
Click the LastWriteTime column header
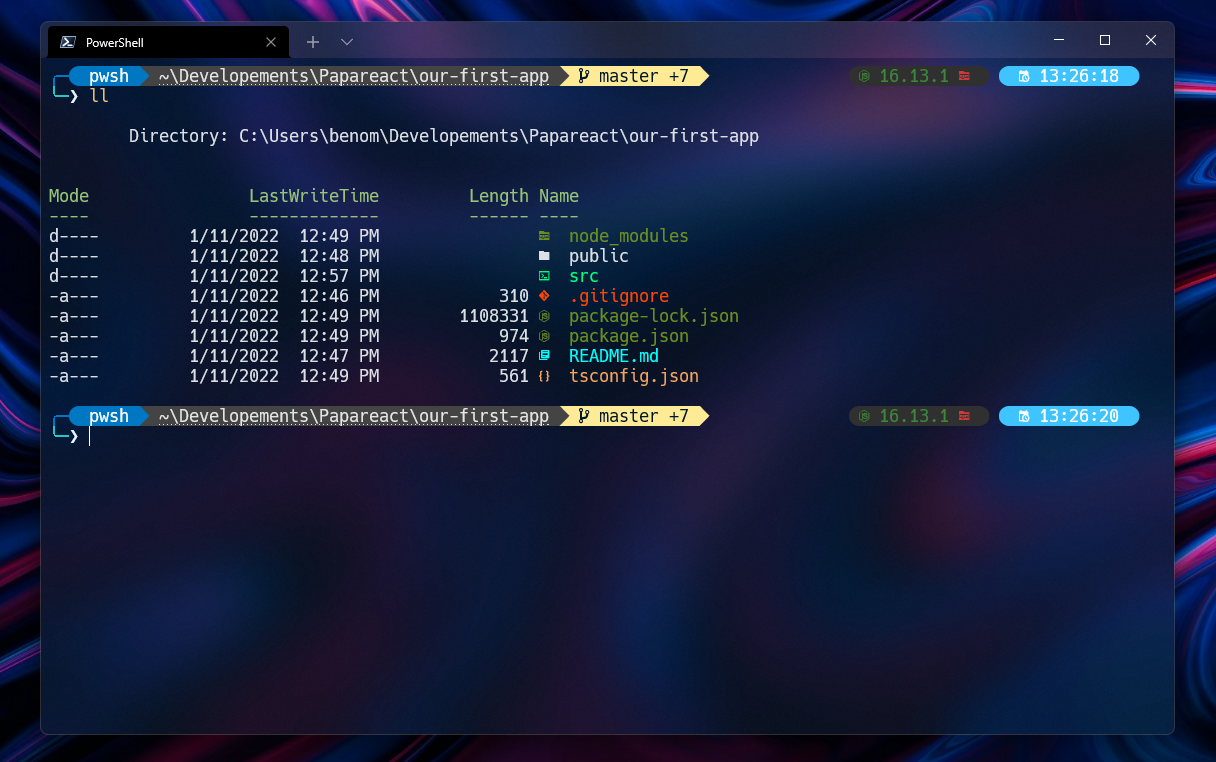pos(314,196)
